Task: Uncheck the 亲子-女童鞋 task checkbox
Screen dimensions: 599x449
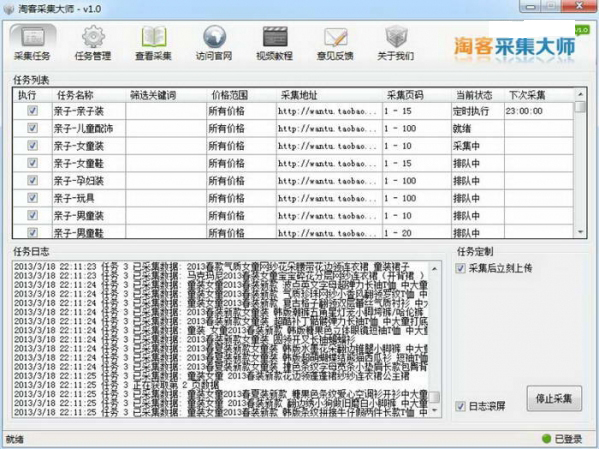Action: 32,163
